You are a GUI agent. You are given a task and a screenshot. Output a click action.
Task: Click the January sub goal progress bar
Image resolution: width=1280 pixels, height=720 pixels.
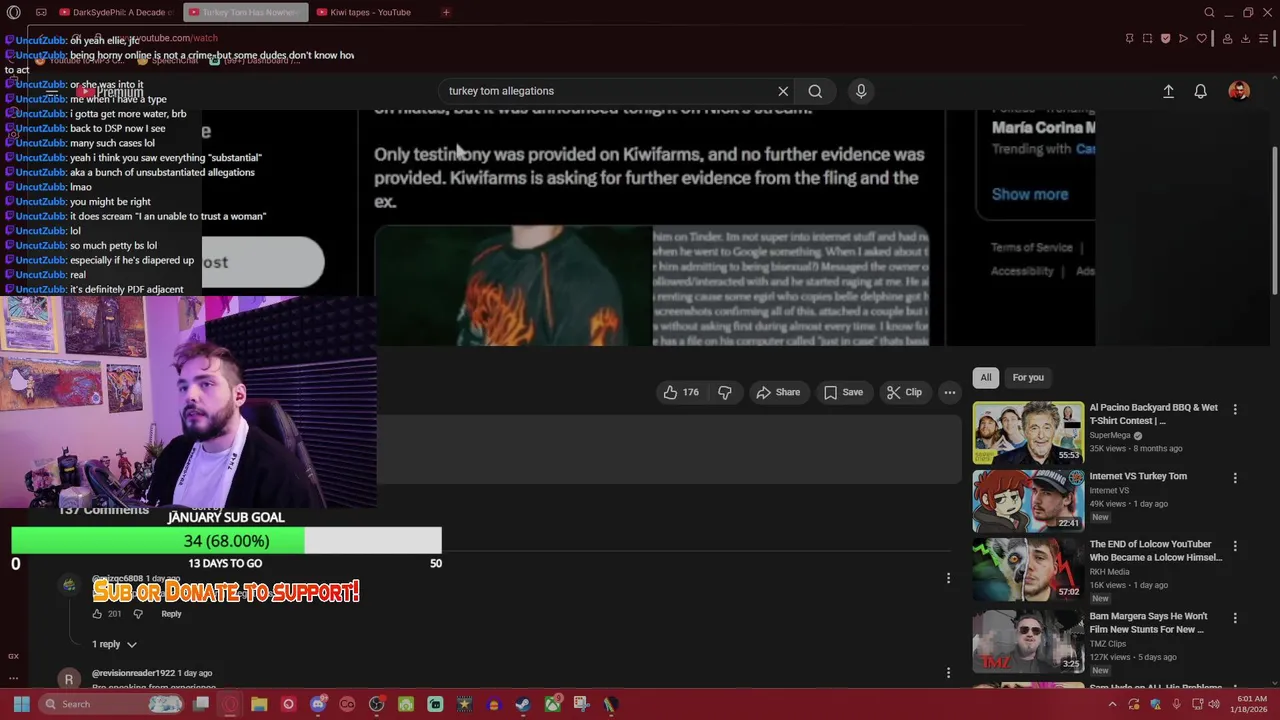[226, 541]
